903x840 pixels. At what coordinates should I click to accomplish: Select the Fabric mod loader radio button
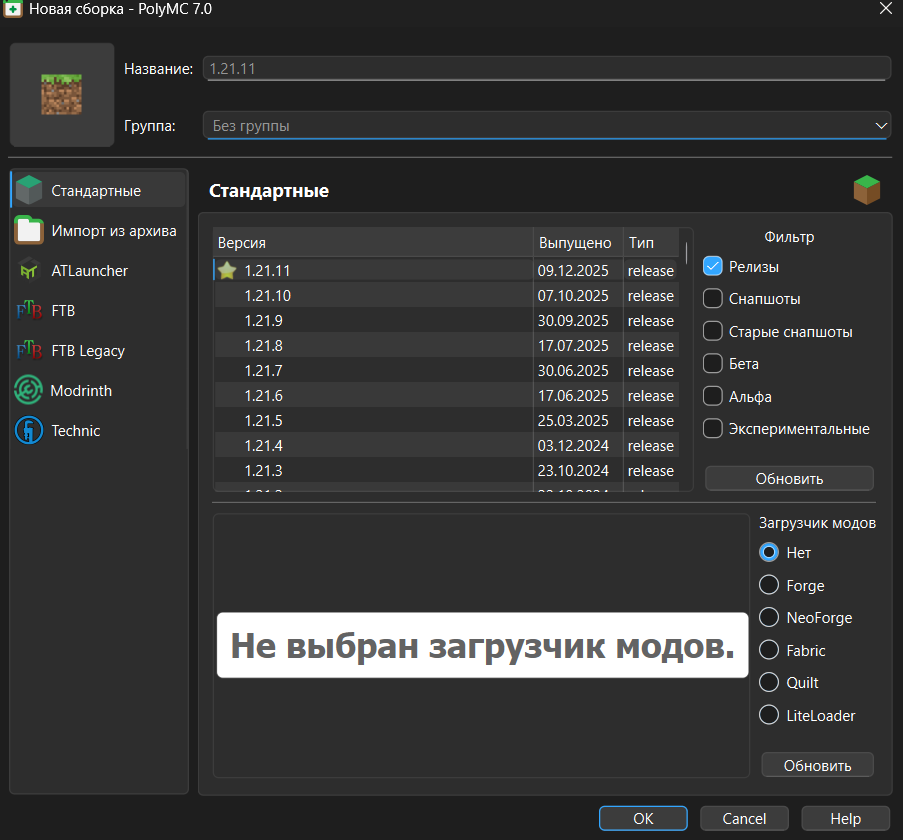point(769,650)
